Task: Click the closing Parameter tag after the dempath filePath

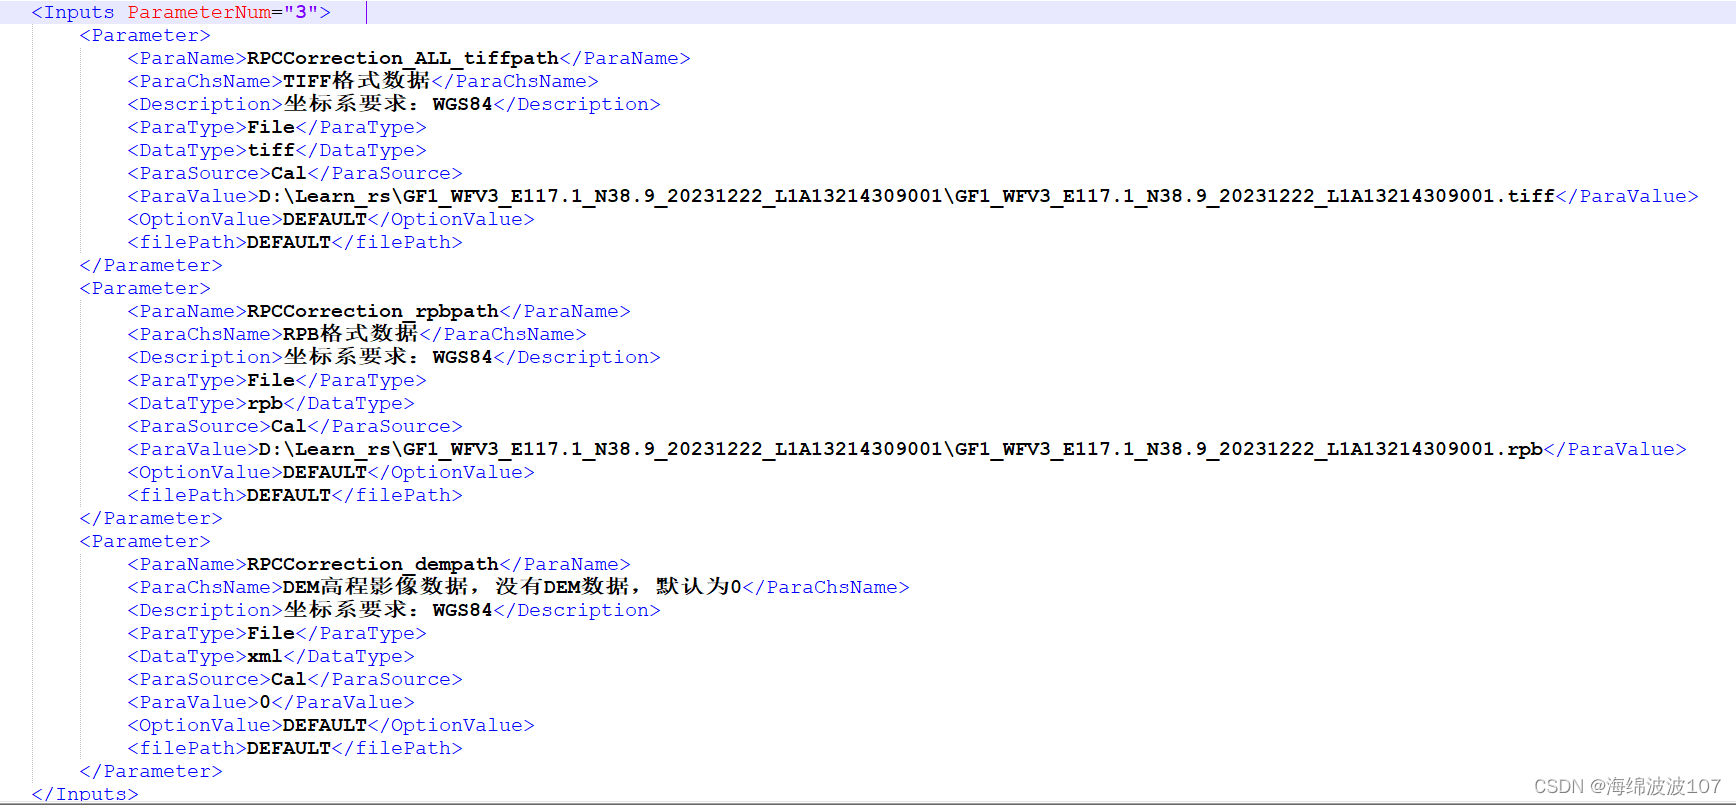Action: tap(151, 771)
